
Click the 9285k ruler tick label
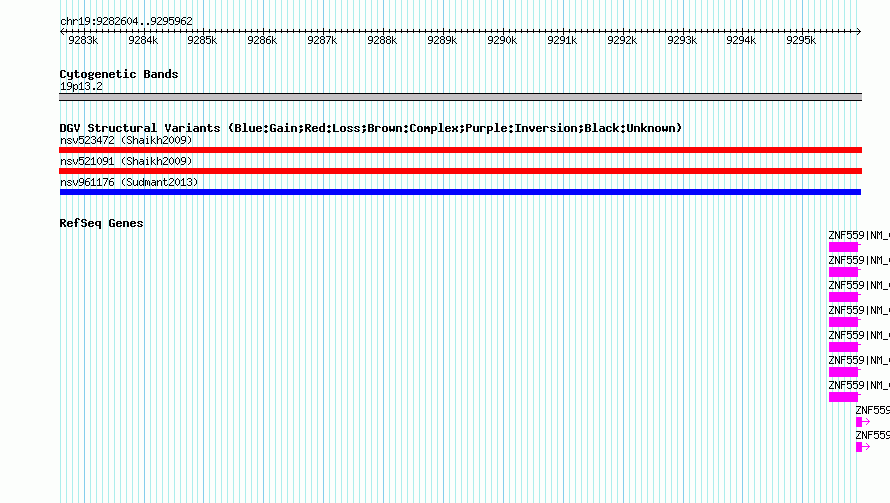[x=202, y=40]
